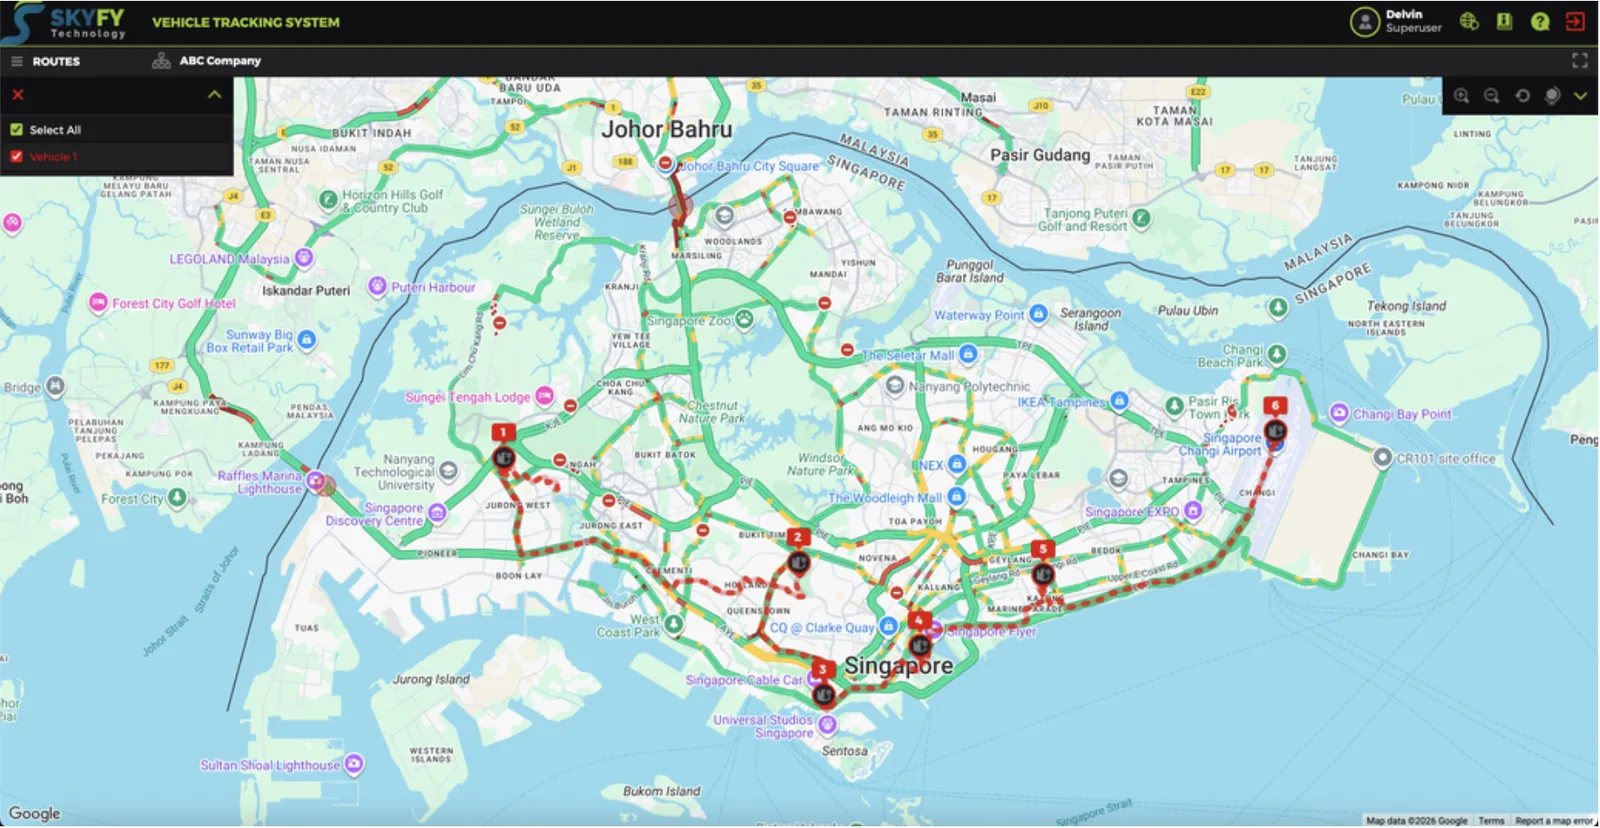
Task: Open the green info manual icon
Action: pos(1504,21)
